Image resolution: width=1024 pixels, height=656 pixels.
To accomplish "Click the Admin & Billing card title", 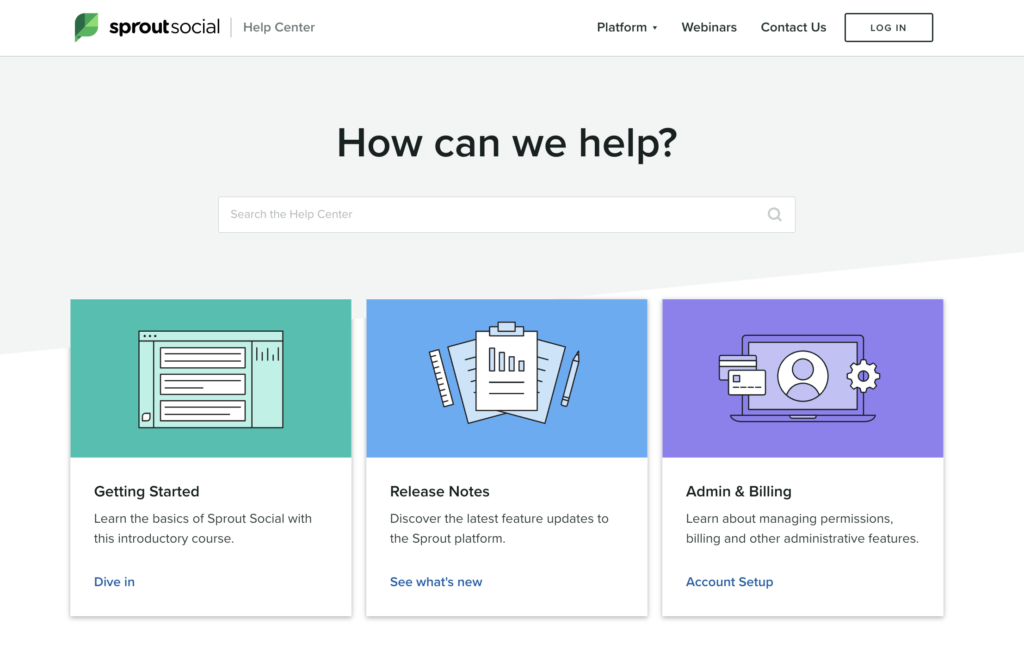I will click(739, 491).
